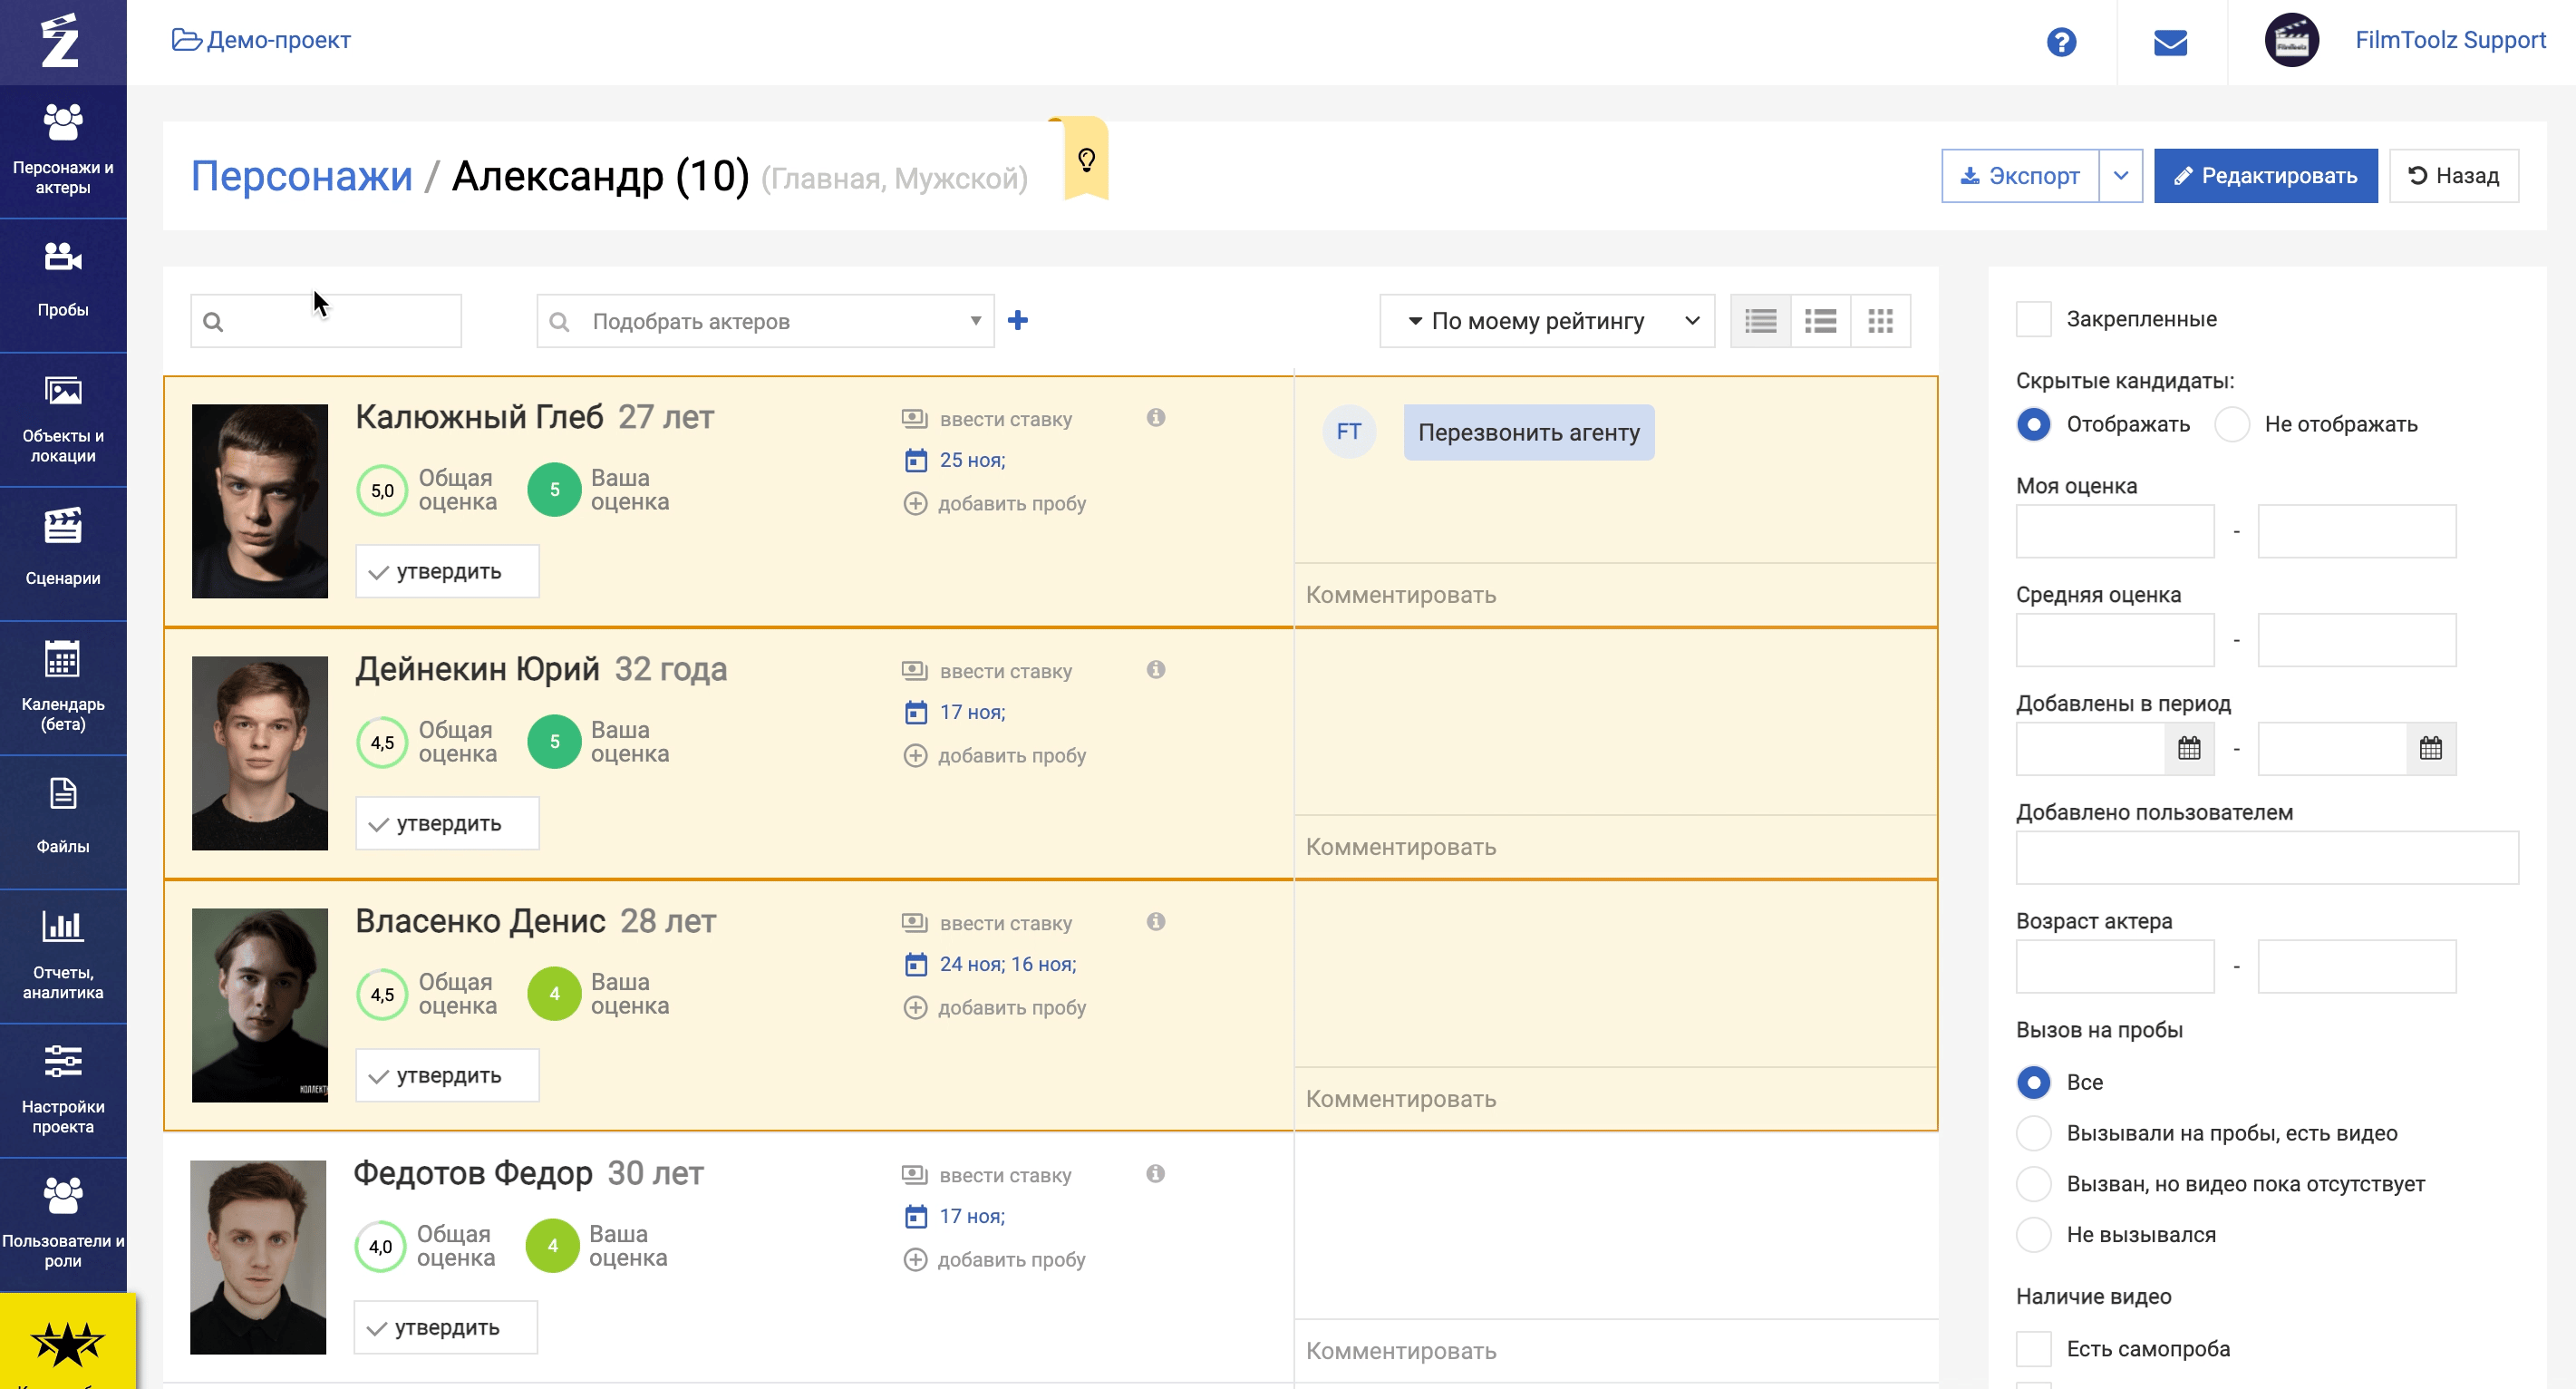Open the По моему рейтингу sort dropdown
Screen dimensions: 2576x1389
(1546, 321)
